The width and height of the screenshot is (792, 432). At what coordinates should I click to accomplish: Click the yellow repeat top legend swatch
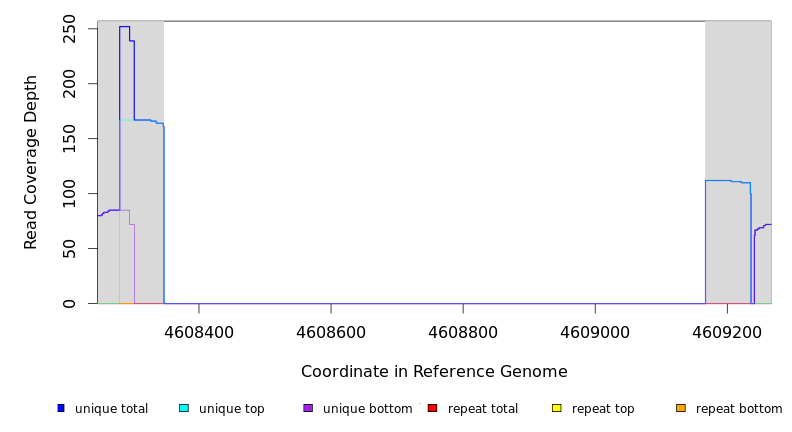557,408
